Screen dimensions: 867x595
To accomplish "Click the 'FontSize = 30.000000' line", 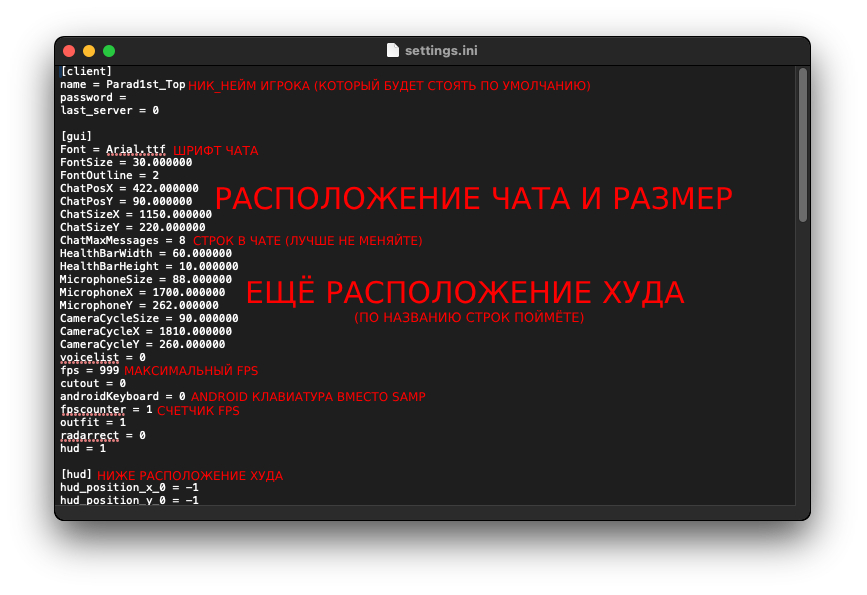I will click(x=126, y=162).
